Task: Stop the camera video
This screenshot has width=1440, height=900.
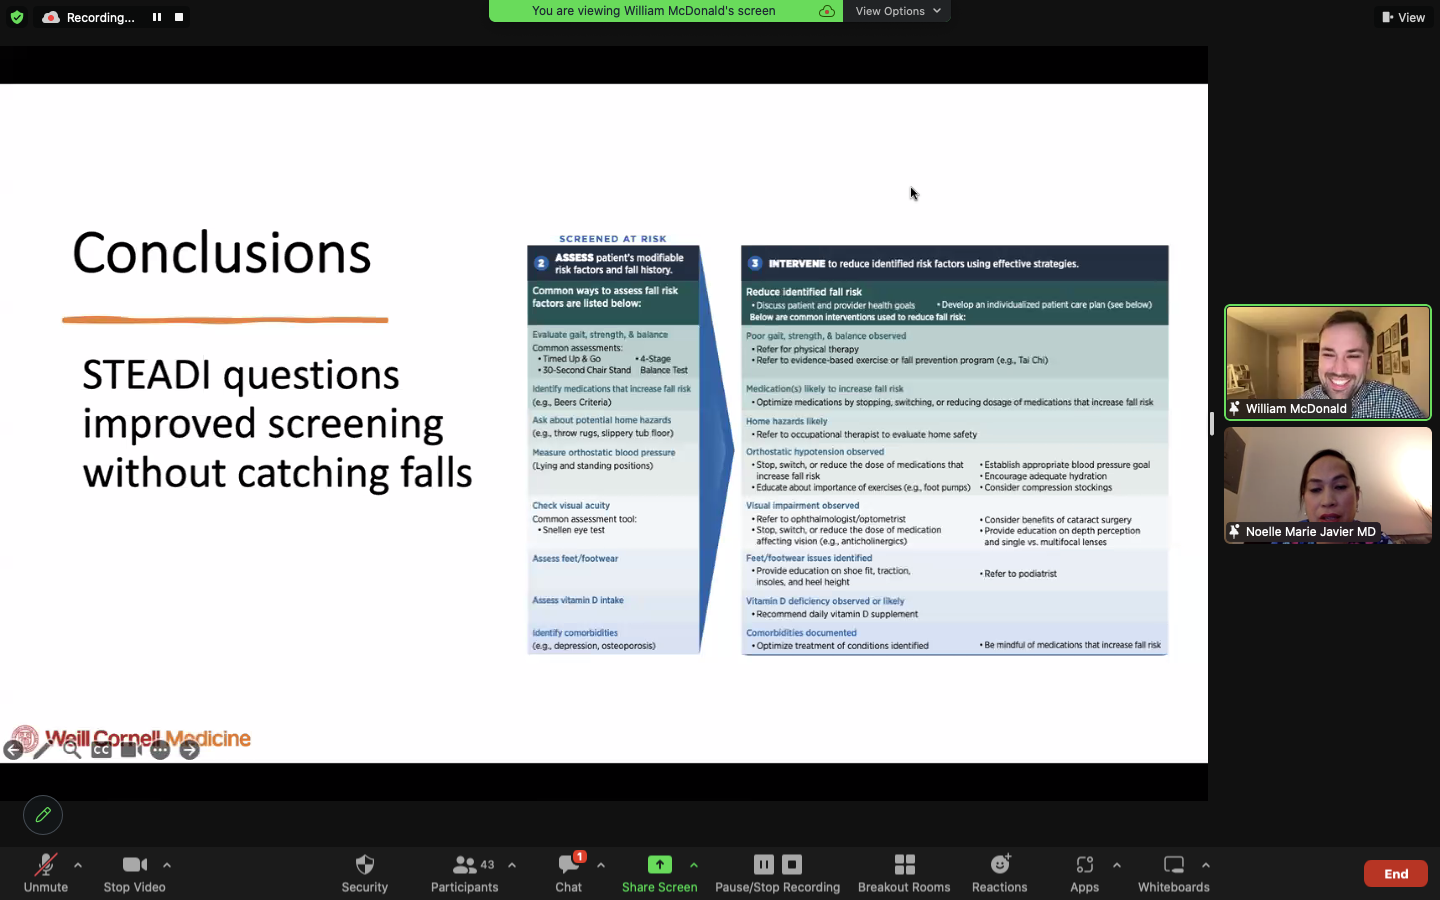Action: (135, 873)
